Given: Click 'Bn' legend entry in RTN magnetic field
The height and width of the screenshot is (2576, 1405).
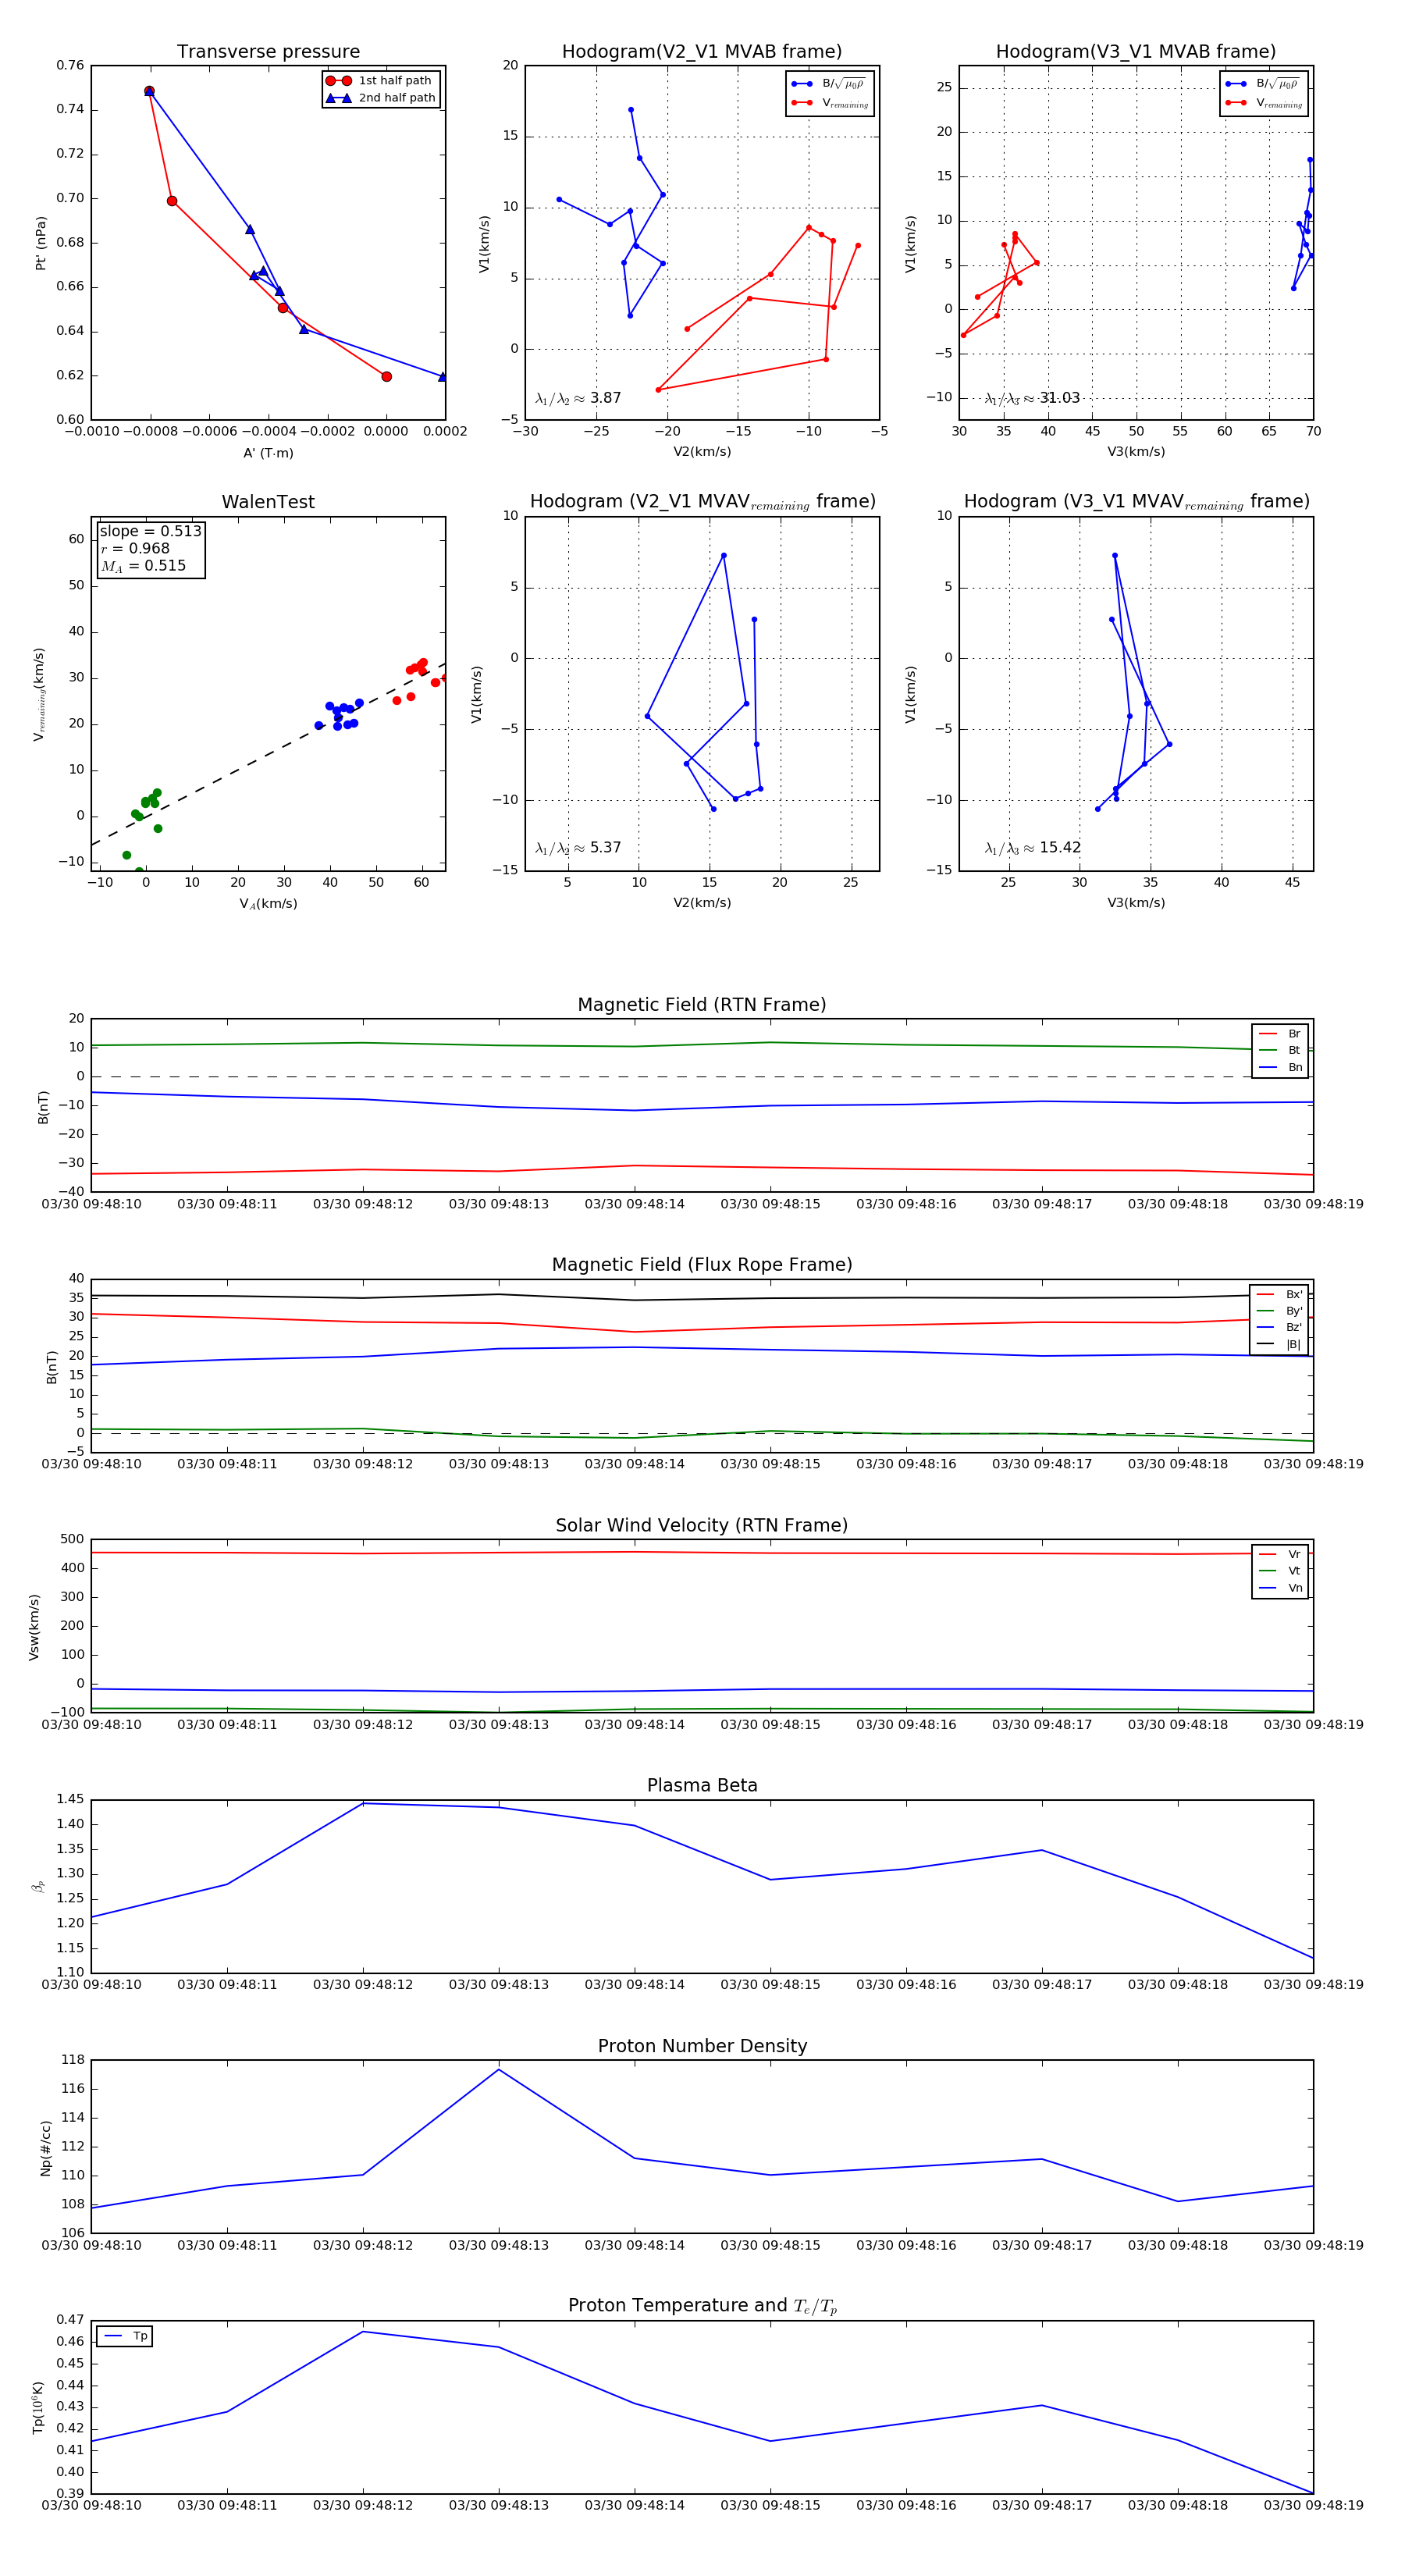Looking at the screenshot, I should [x=1281, y=1067].
